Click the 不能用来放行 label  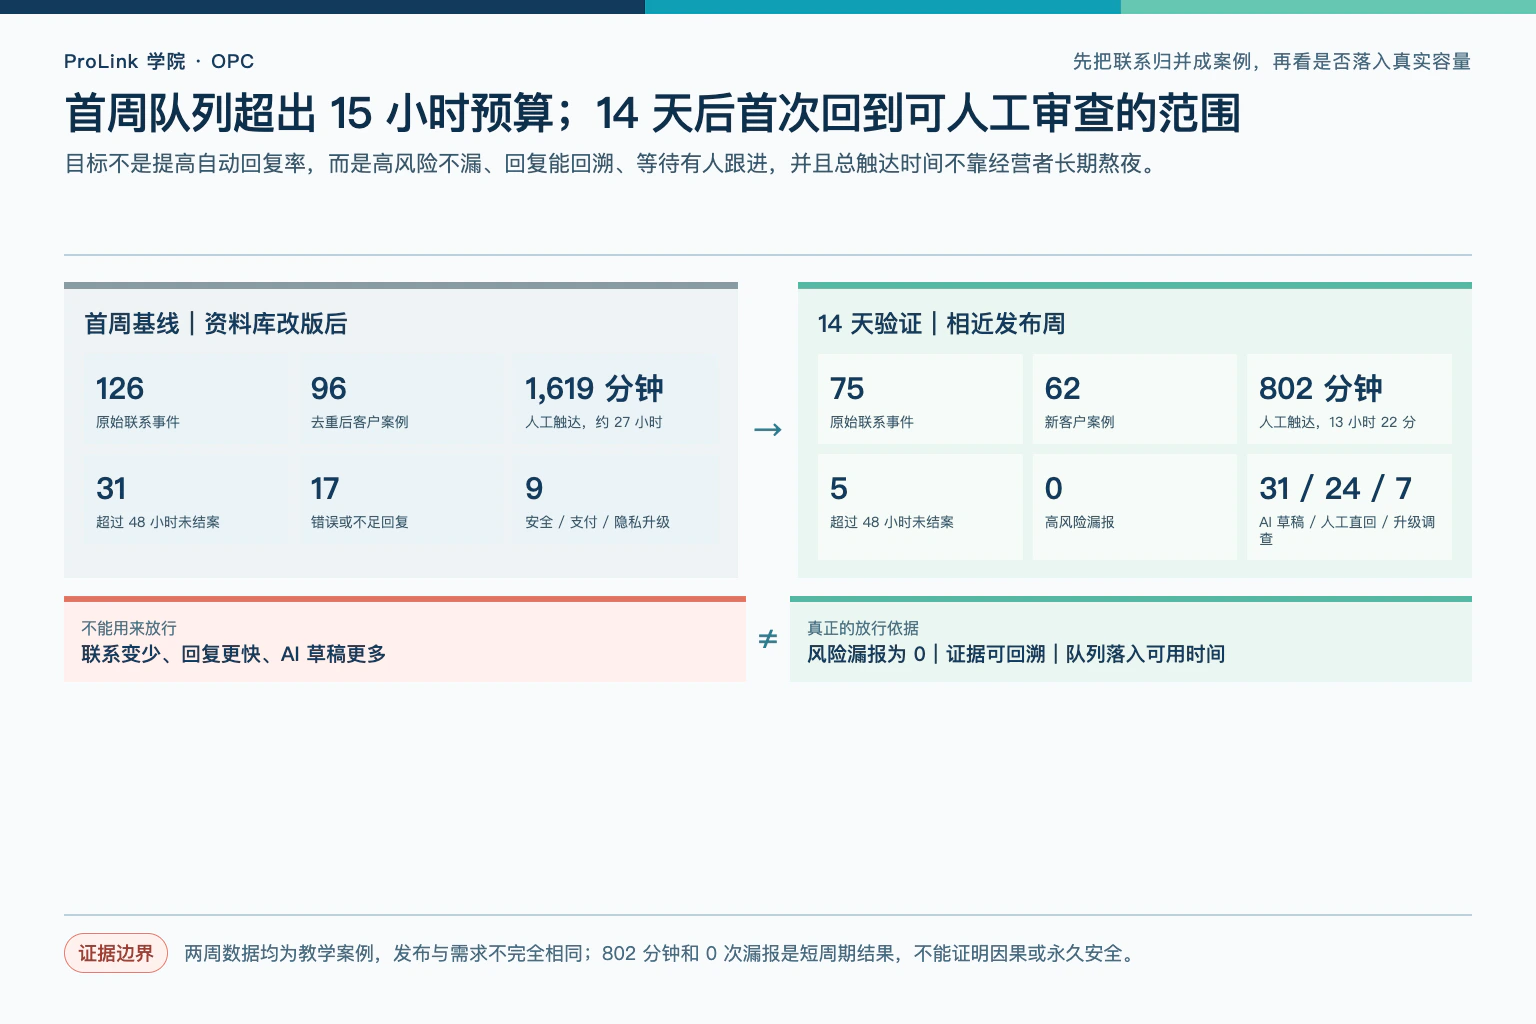129,628
